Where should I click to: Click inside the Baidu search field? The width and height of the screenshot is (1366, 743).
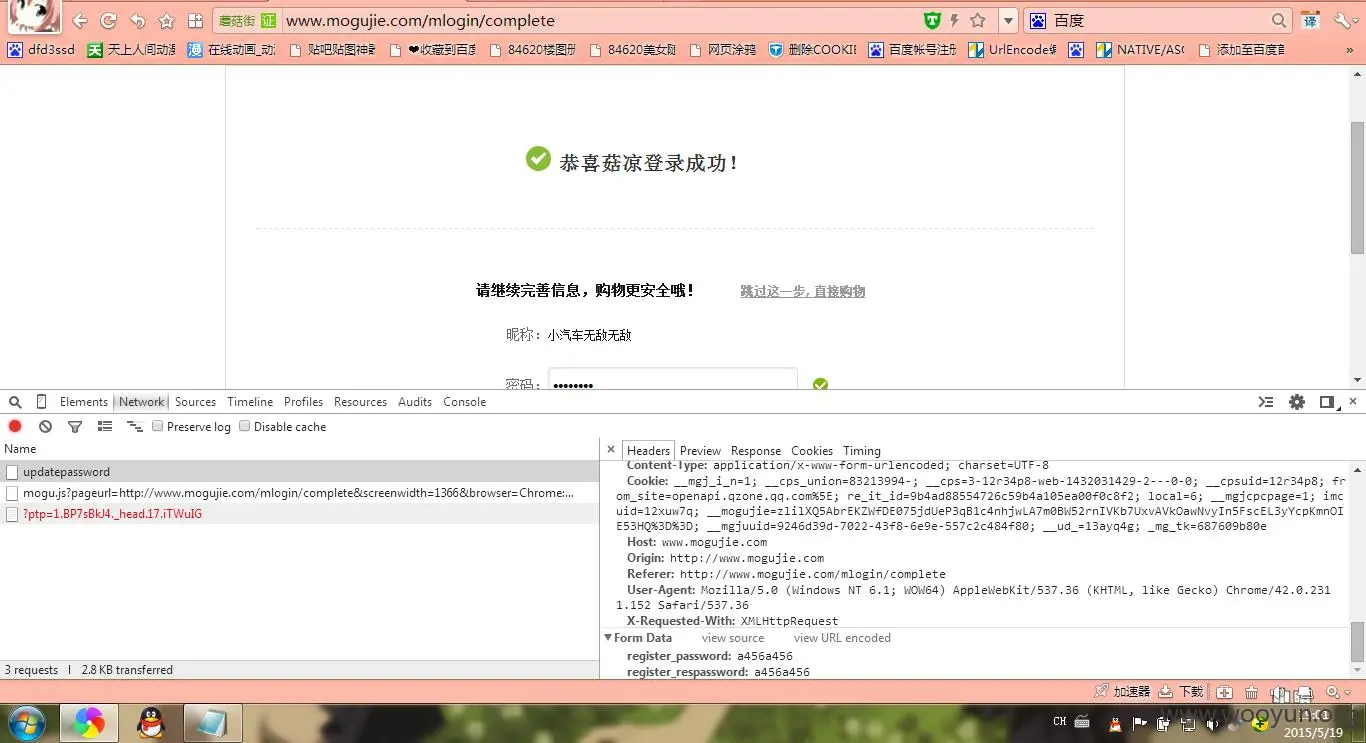[1160, 20]
